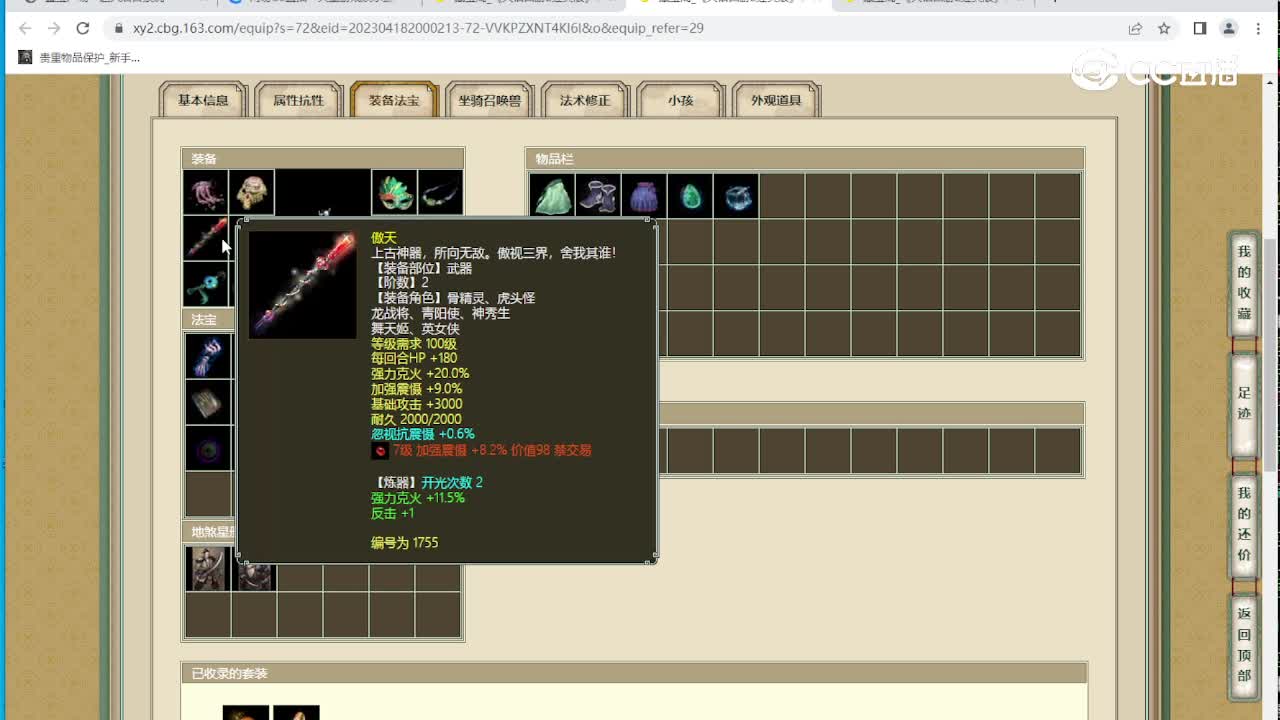Click the 编号为 1755 line
The height and width of the screenshot is (720, 1280).
pos(405,542)
